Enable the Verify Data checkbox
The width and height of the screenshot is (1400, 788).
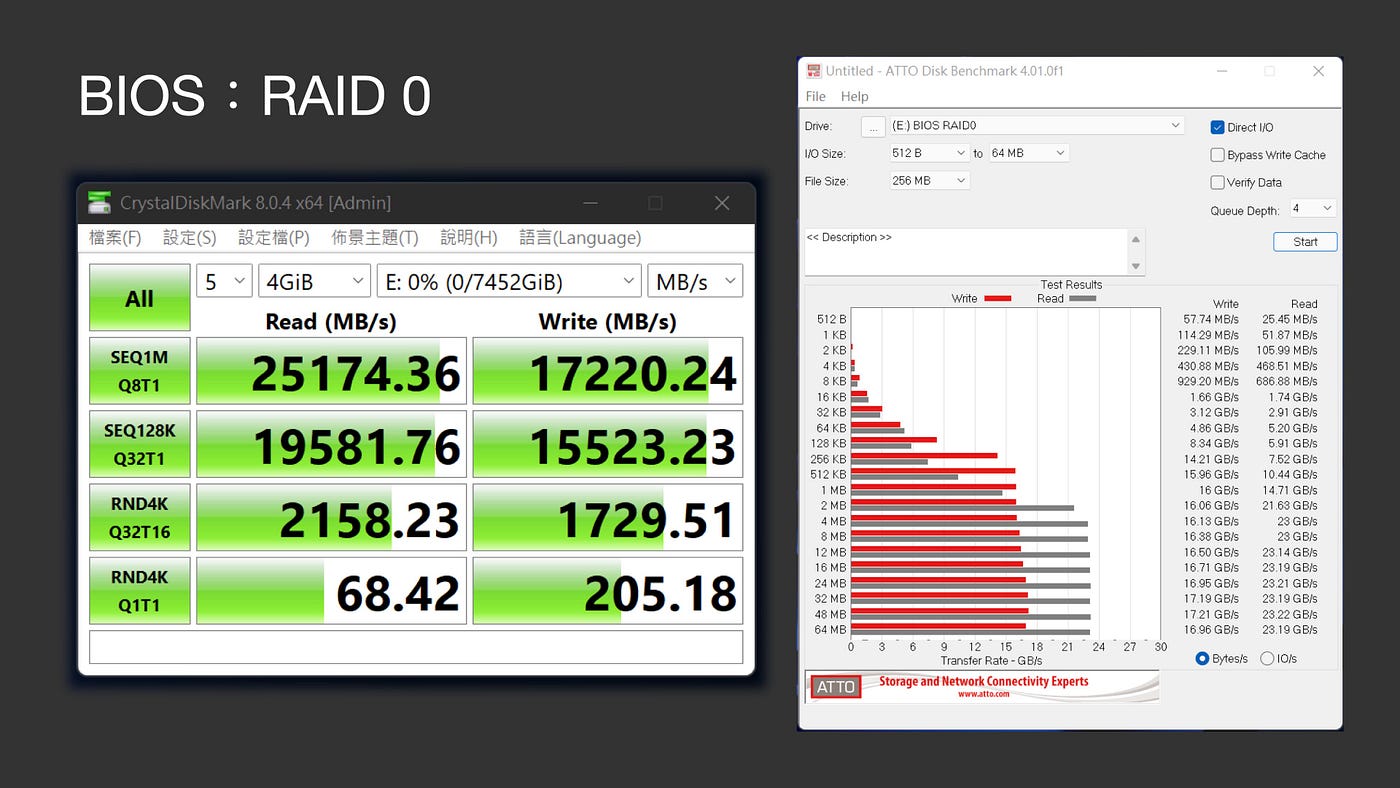click(1217, 182)
